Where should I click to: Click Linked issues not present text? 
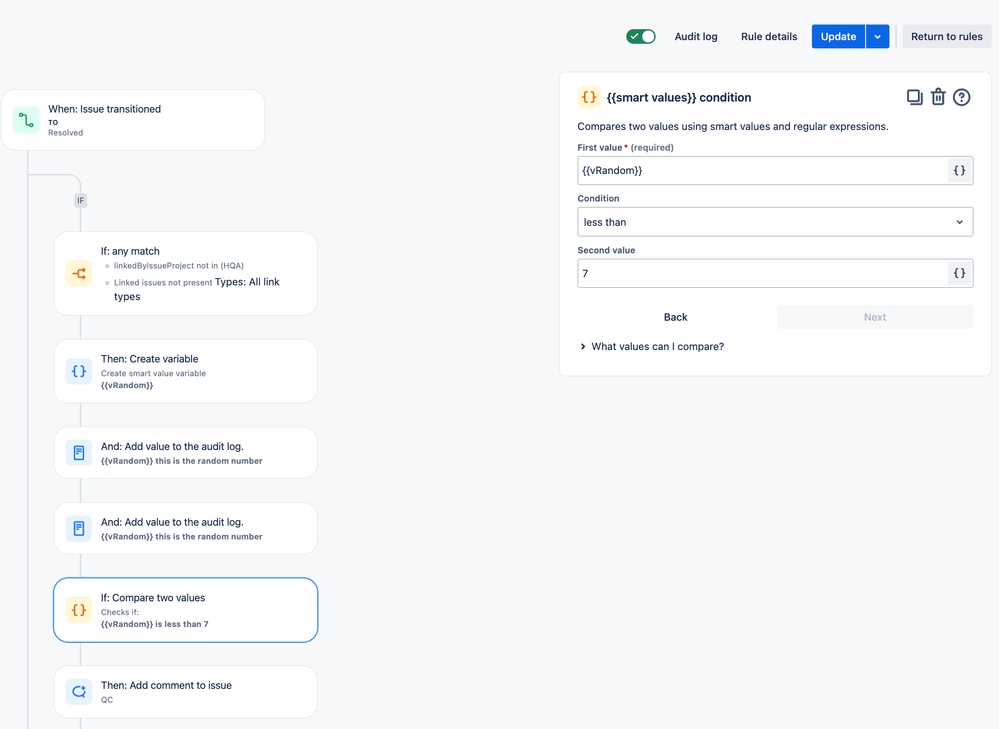click(x=163, y=282)
